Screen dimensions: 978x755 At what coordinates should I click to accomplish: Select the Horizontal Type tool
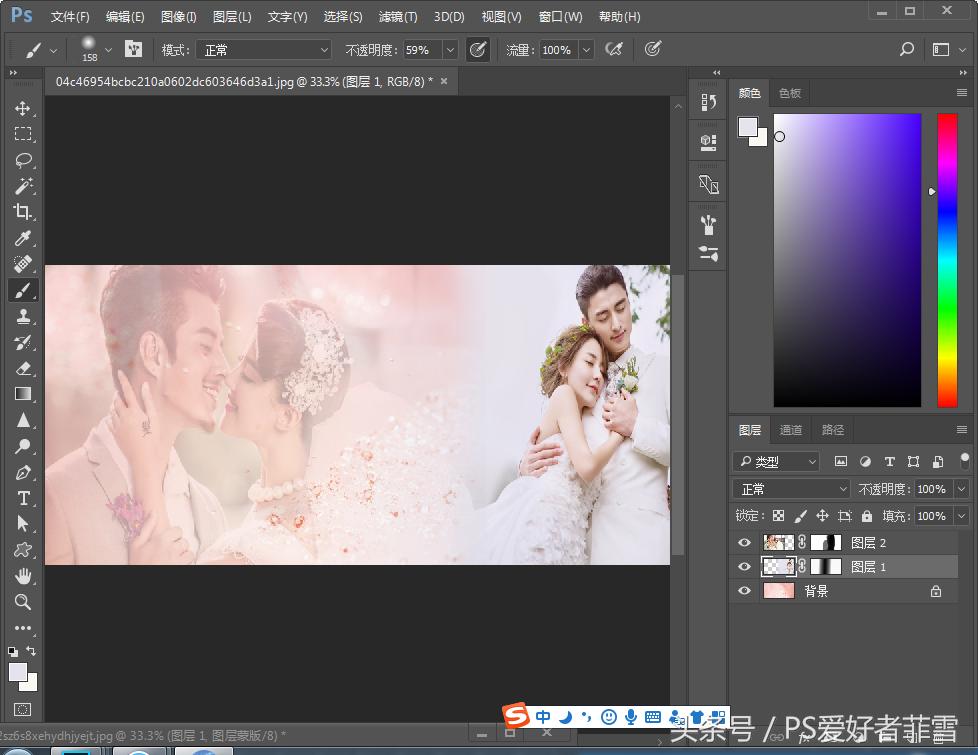[22, 498]
